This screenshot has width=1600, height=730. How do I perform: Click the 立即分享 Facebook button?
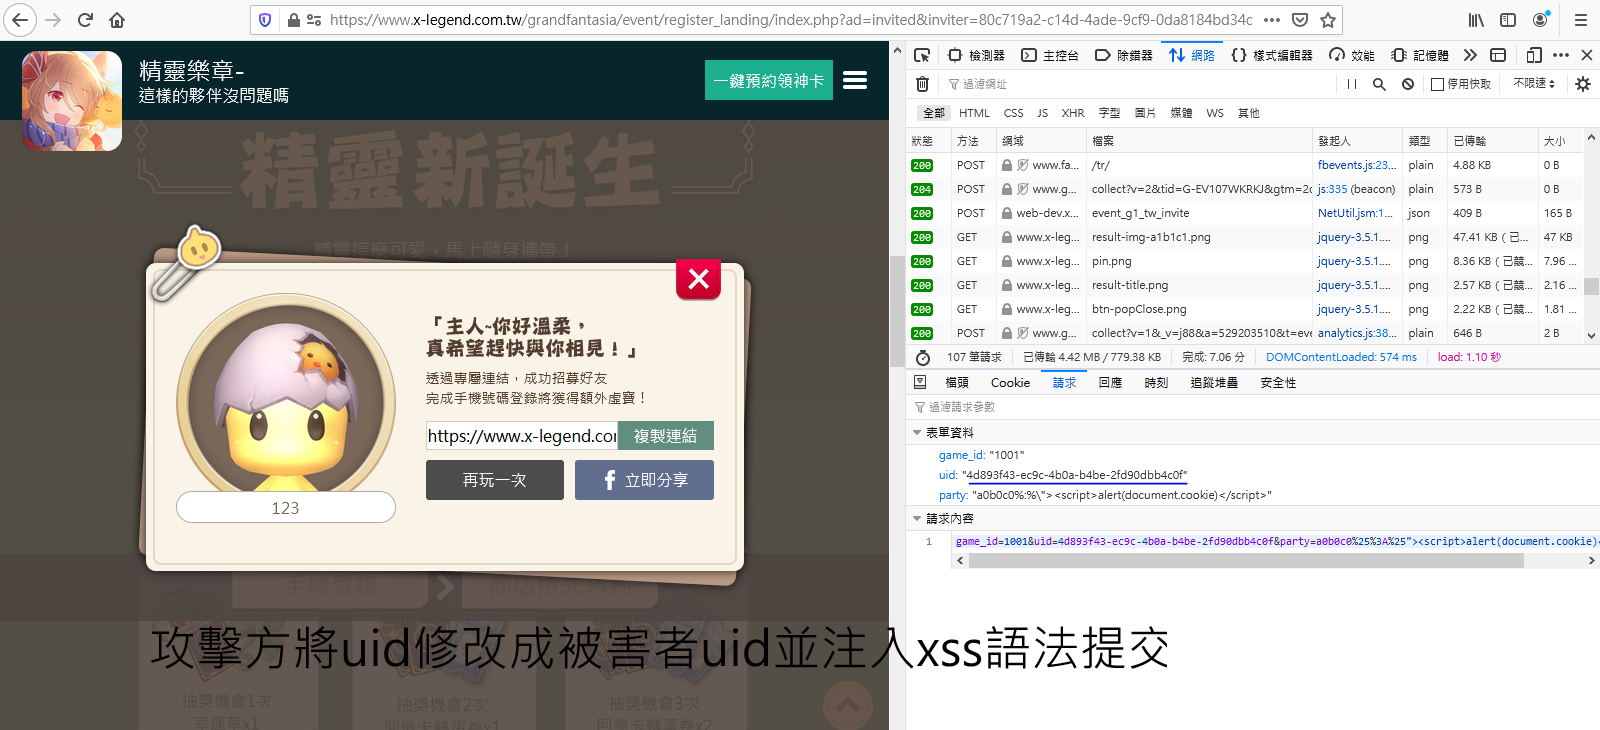[644, 480]
